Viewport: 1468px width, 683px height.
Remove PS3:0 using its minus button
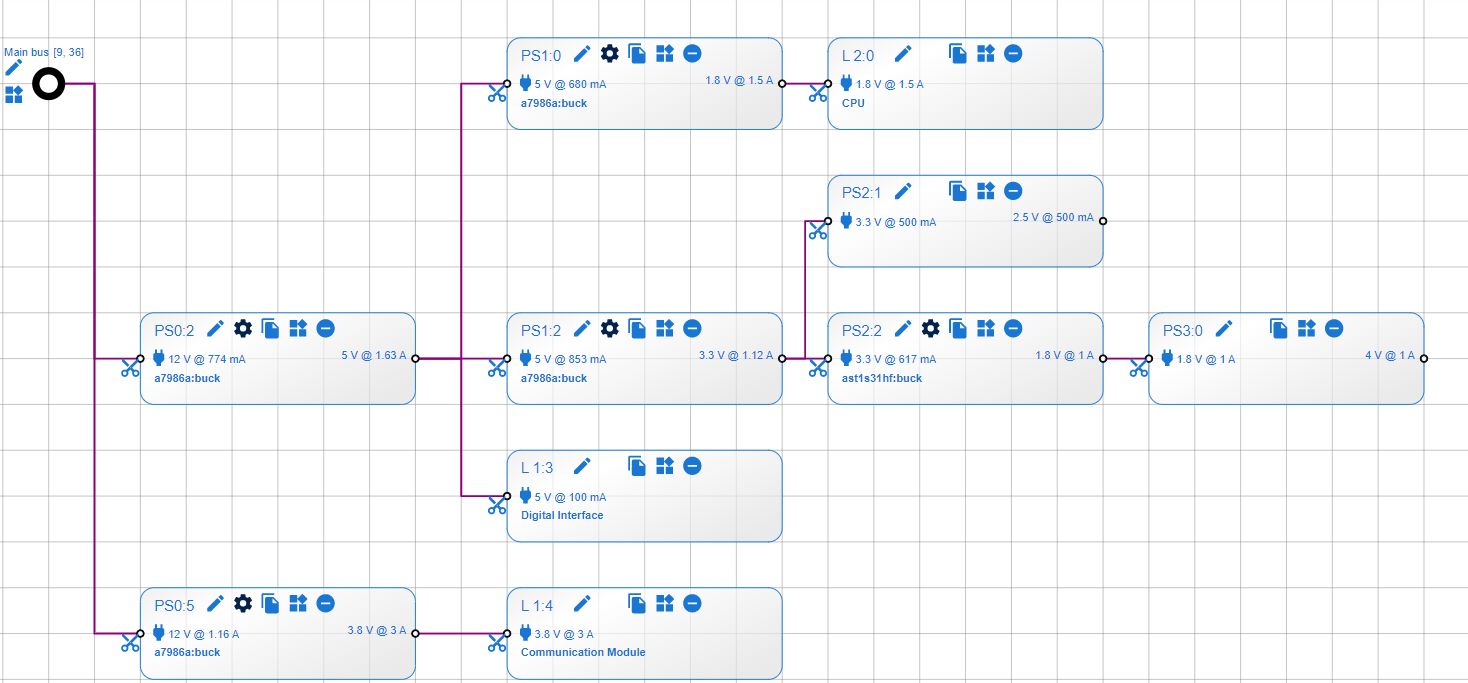tap(1333, 327)
